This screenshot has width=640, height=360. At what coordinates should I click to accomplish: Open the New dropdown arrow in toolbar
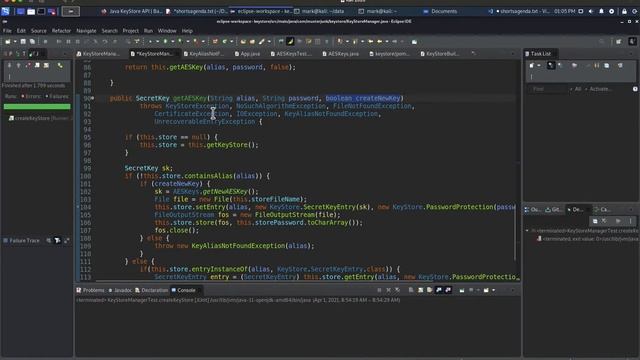pyautogui.click(x=15, y=41)
